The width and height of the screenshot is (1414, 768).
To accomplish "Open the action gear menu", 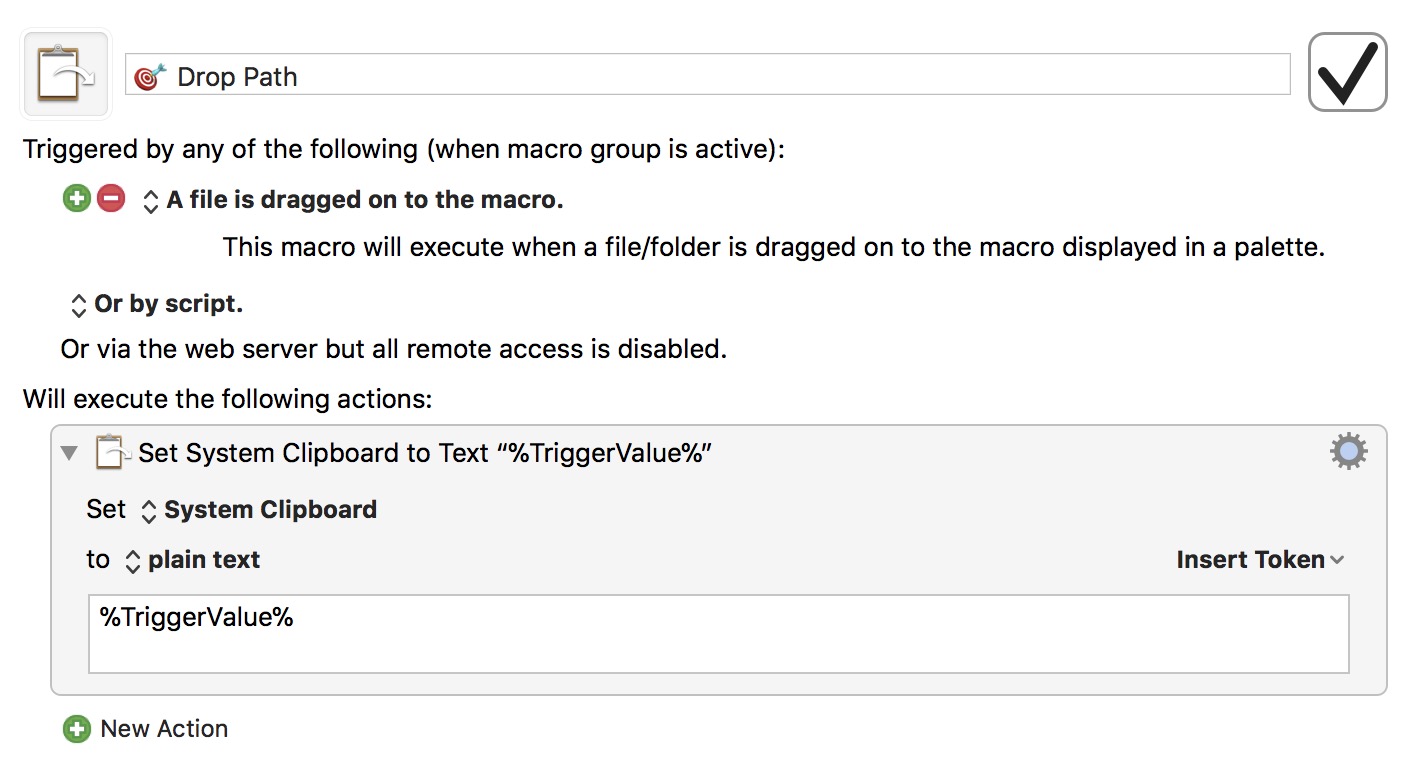I will (x=1349, y=452).
